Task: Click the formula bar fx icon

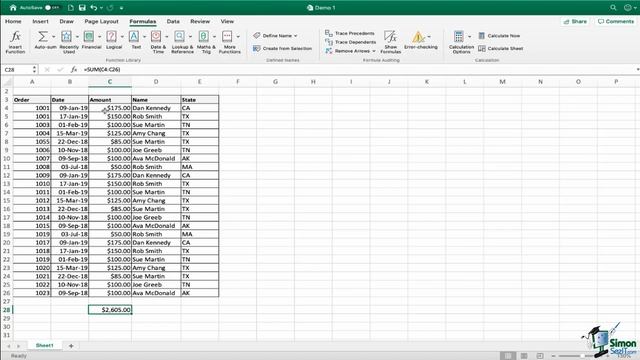Action: click(73, 70)
